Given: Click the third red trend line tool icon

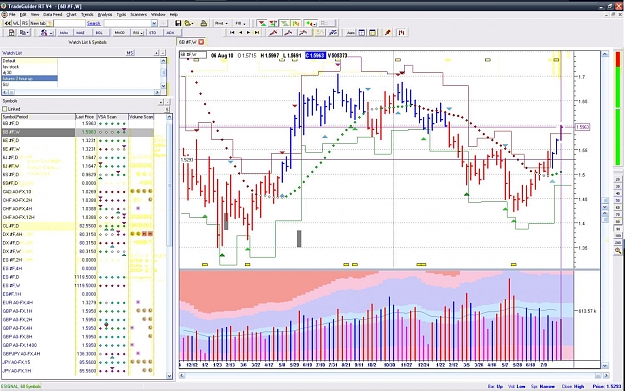Looking at the screenshot, I should 303,33.
